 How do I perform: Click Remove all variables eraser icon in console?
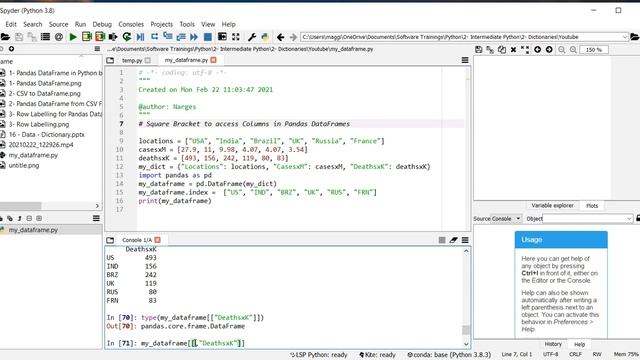click(453, 240)
